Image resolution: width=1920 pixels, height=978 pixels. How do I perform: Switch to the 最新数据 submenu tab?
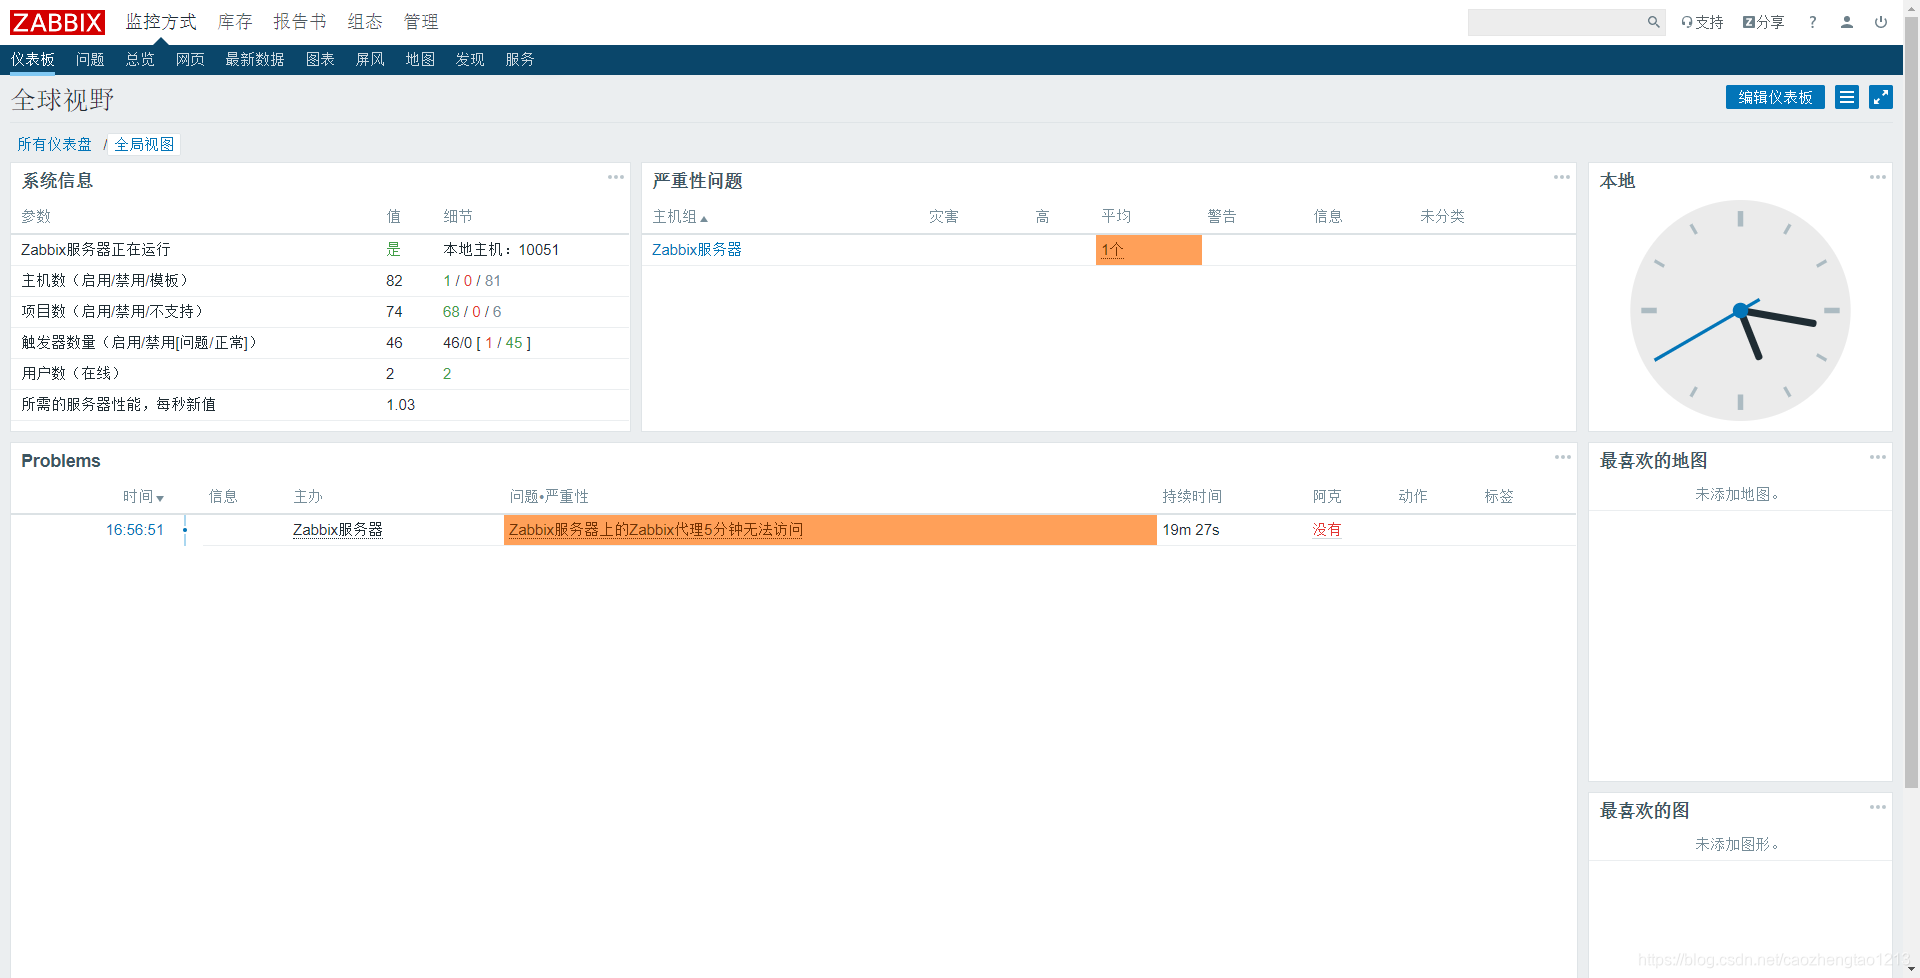(x=255, y=60)
